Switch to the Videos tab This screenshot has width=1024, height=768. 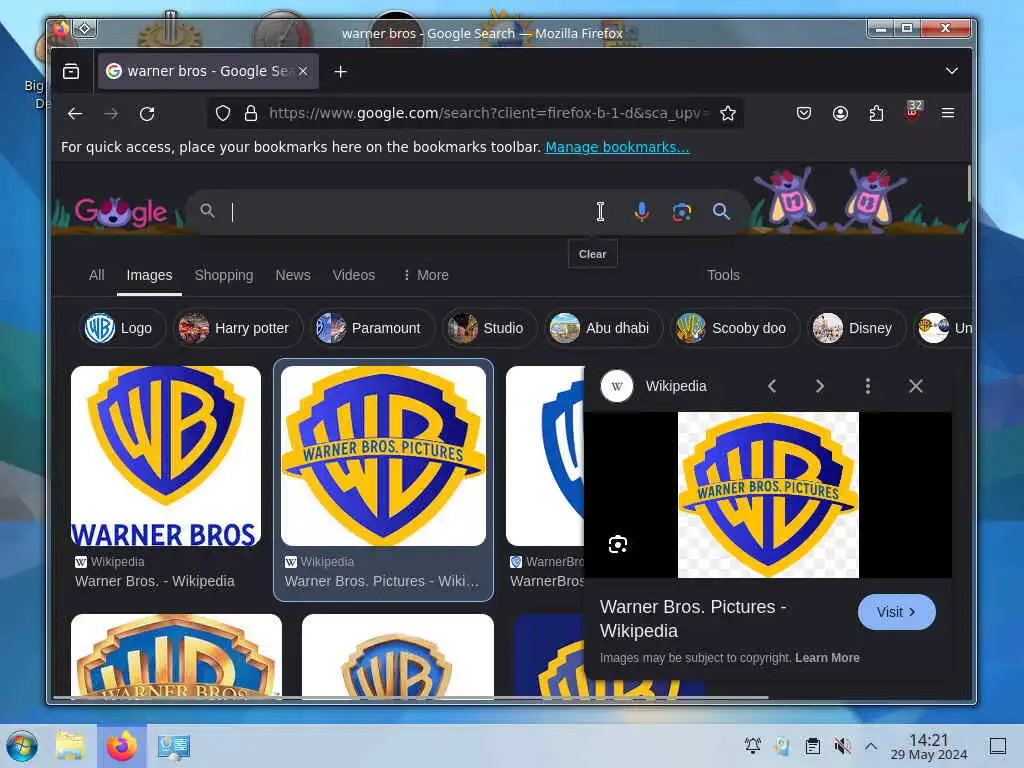[353, 275]
